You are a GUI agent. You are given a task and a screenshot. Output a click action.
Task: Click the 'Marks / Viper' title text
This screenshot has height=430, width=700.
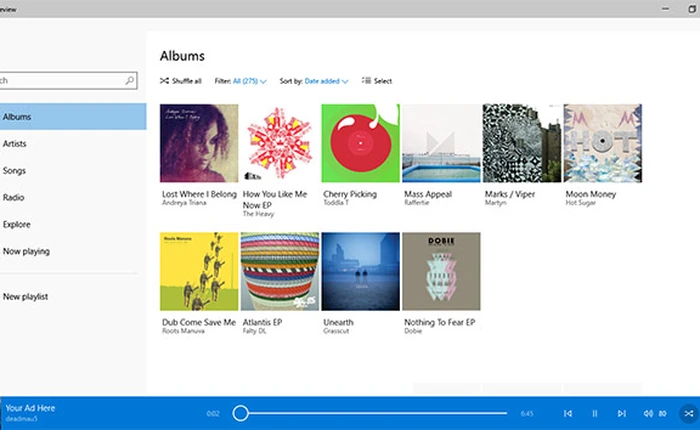coord(510,194)
